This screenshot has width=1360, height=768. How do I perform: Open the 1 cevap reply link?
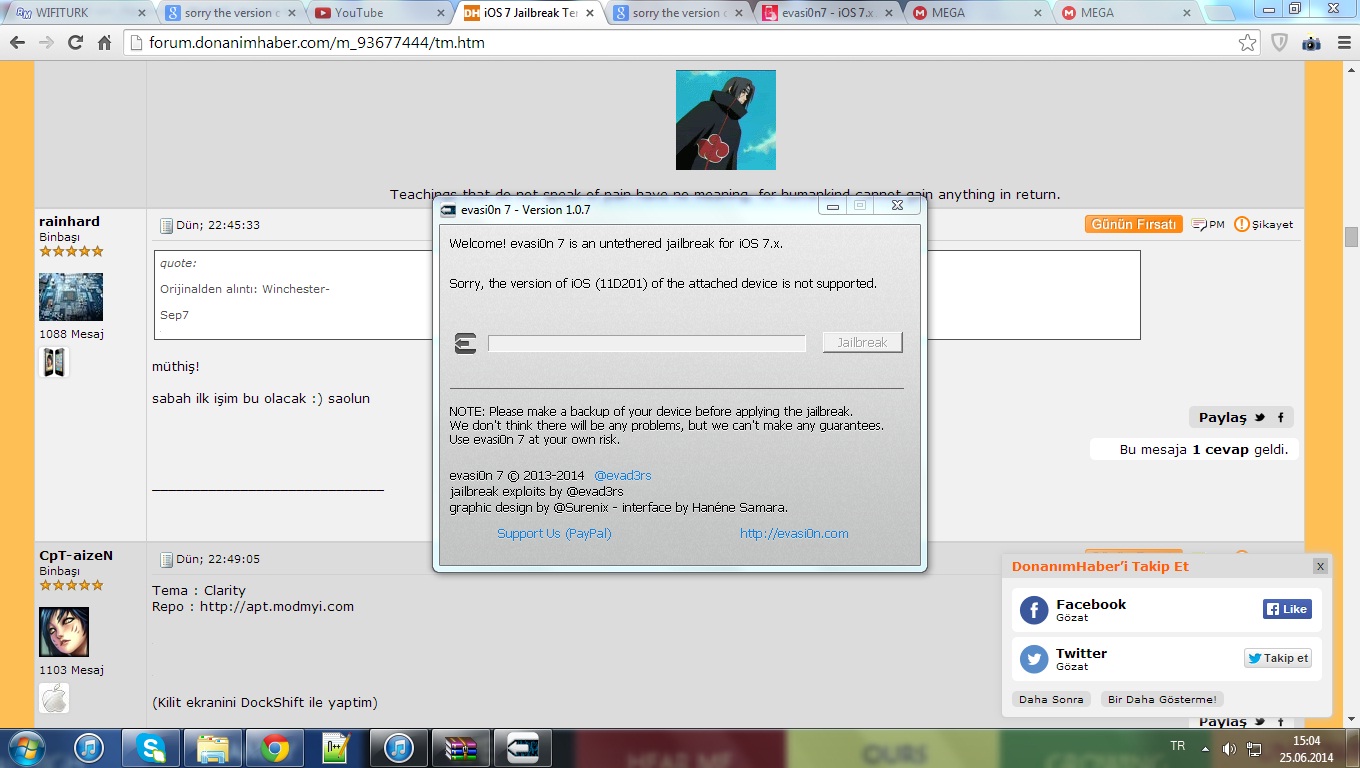(1220, 449)
